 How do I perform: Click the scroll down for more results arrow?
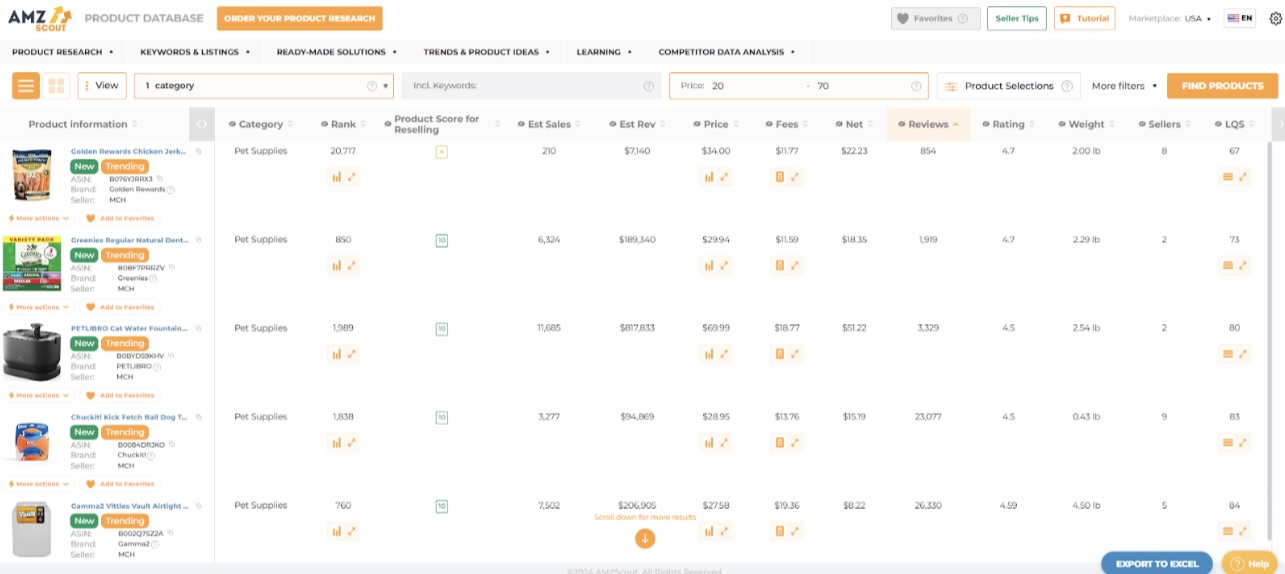coord(645,538)
